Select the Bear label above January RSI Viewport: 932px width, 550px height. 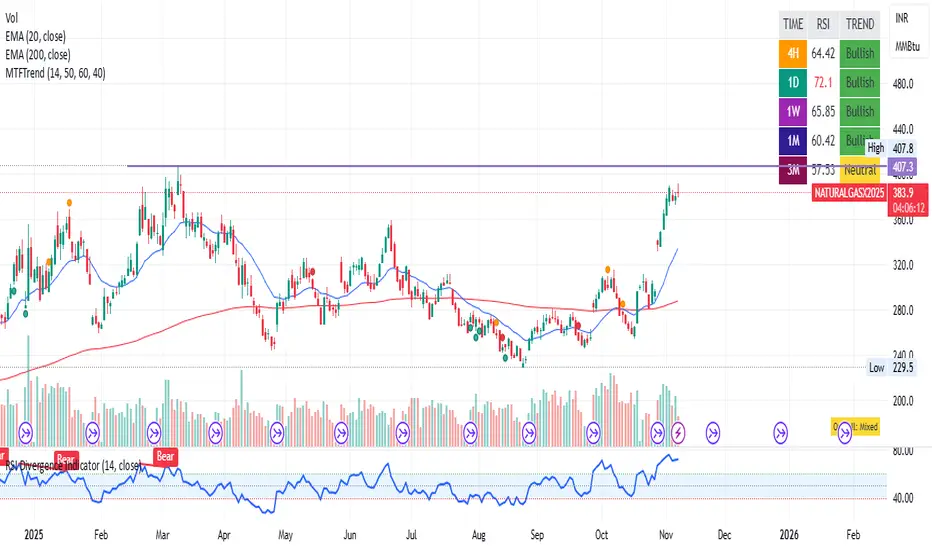65,459
